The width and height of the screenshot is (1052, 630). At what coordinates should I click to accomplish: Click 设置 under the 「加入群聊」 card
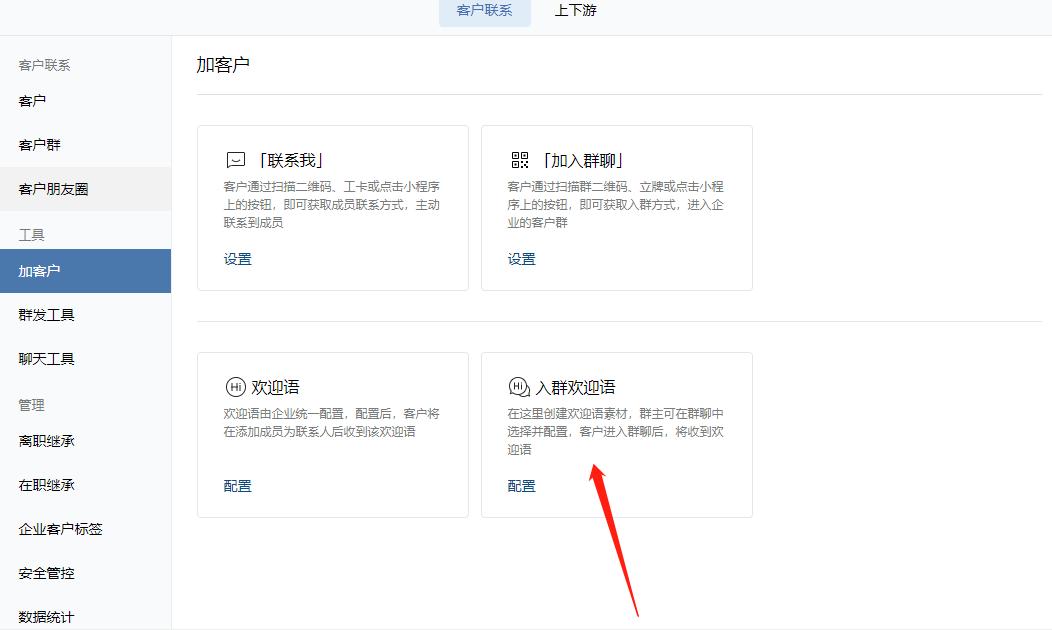pos(521,257)
